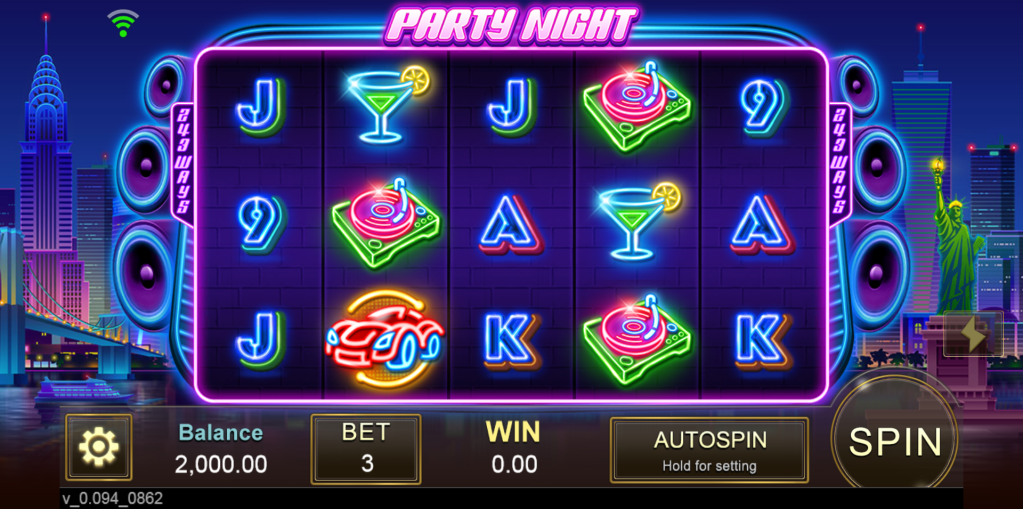This screenshot has height=509, width=1023.
Task: Start AUTOSPIN mode
Action: (x=709, y=450)
